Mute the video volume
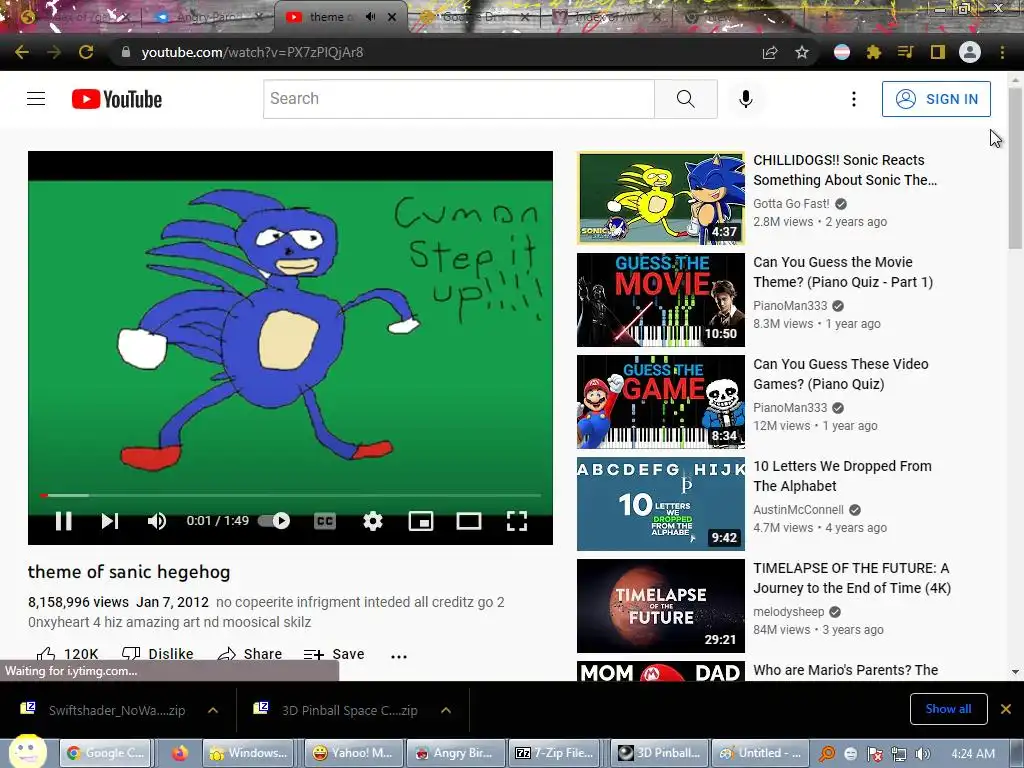The height and width of the screenshot is (768, 1024). 157,520
